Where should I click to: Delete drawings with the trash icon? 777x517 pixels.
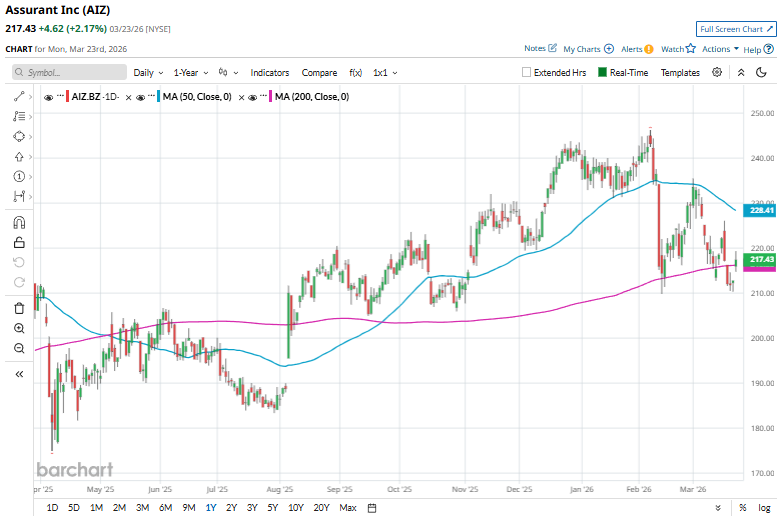click(19, 308)
